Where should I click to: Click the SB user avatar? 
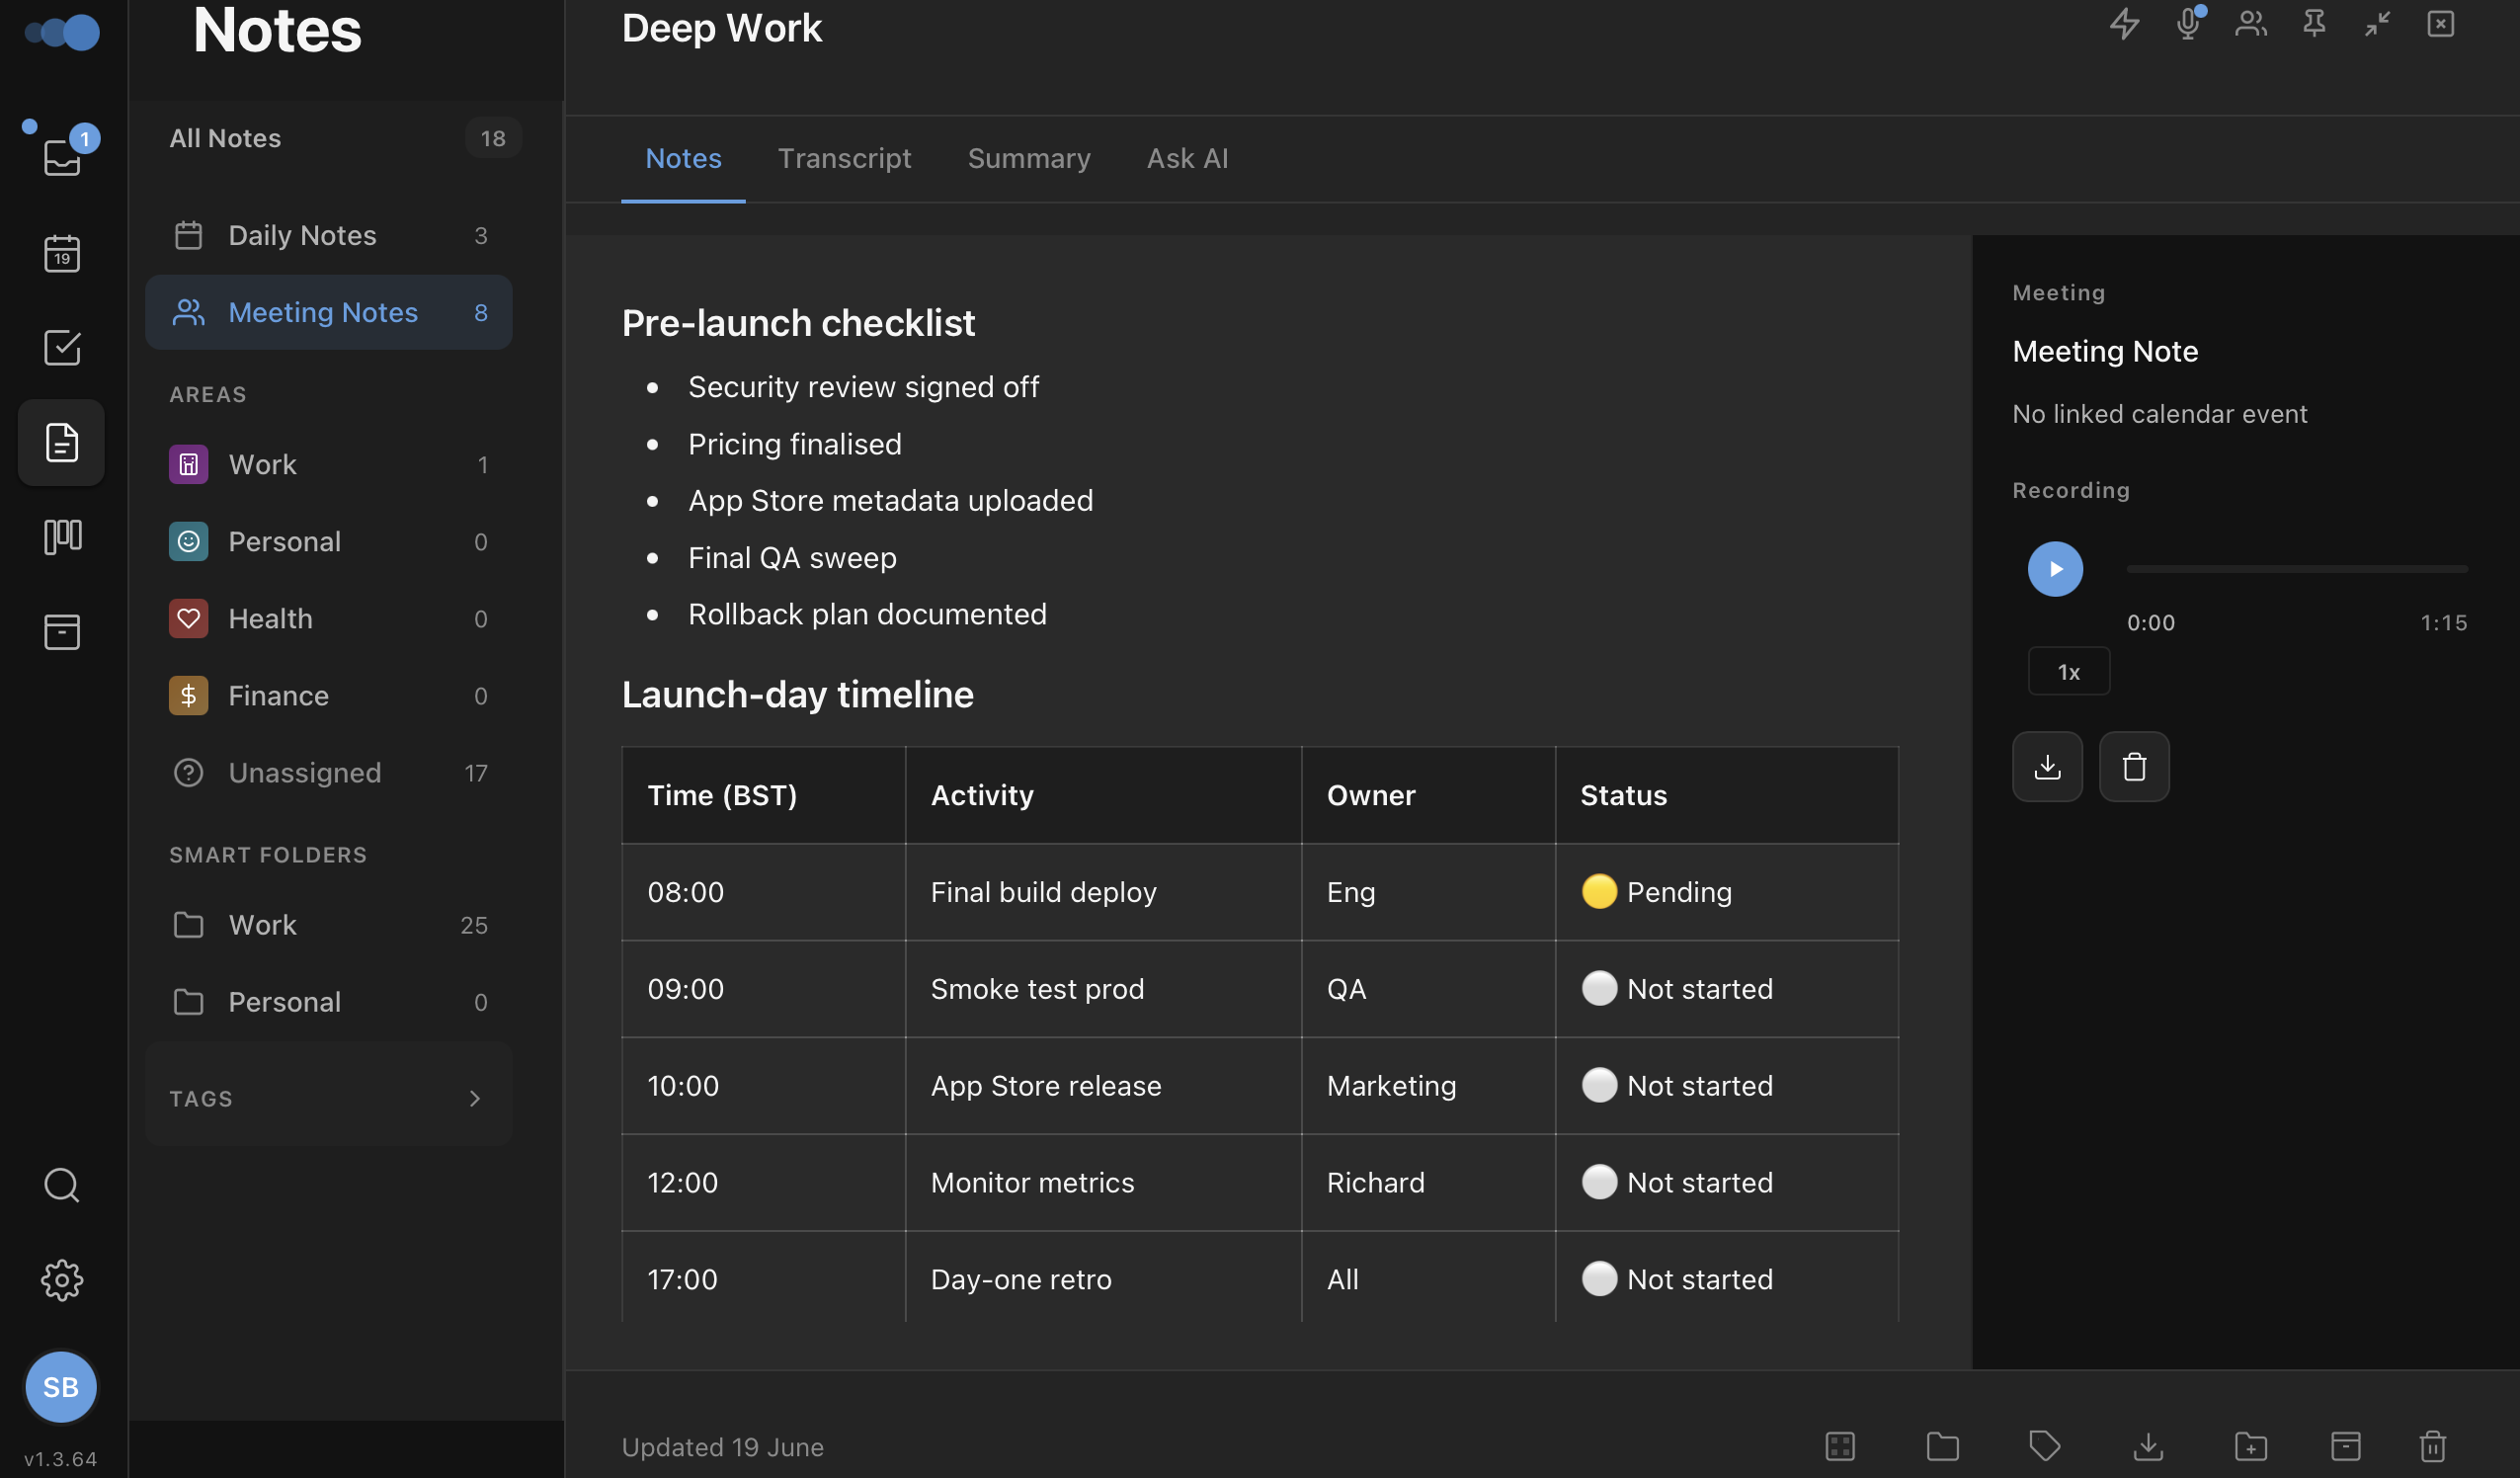pos(61,1387)
